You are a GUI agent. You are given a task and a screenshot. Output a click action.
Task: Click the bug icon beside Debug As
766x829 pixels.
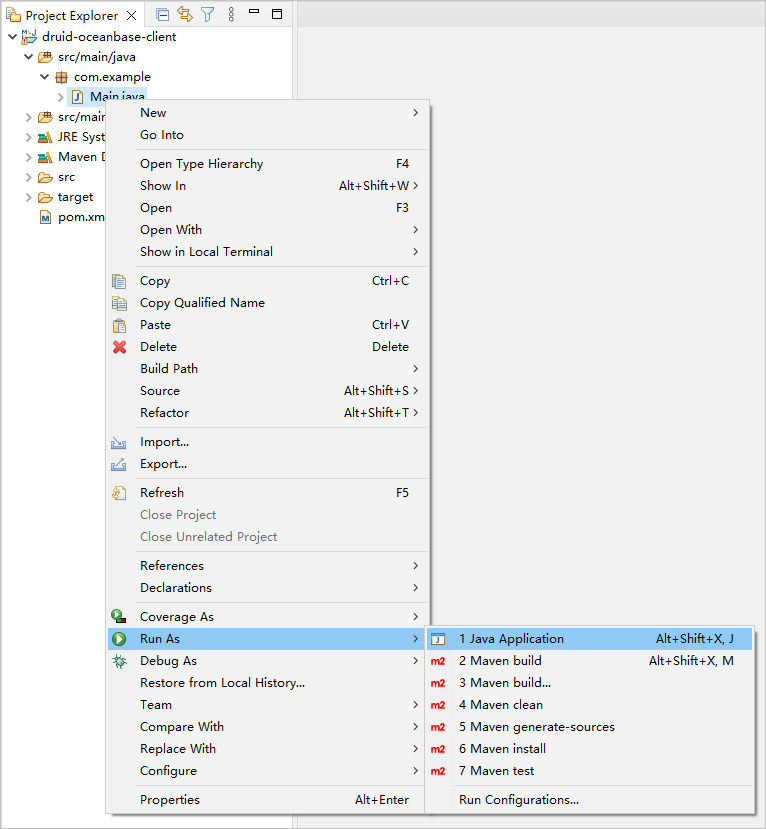(119, 661)
